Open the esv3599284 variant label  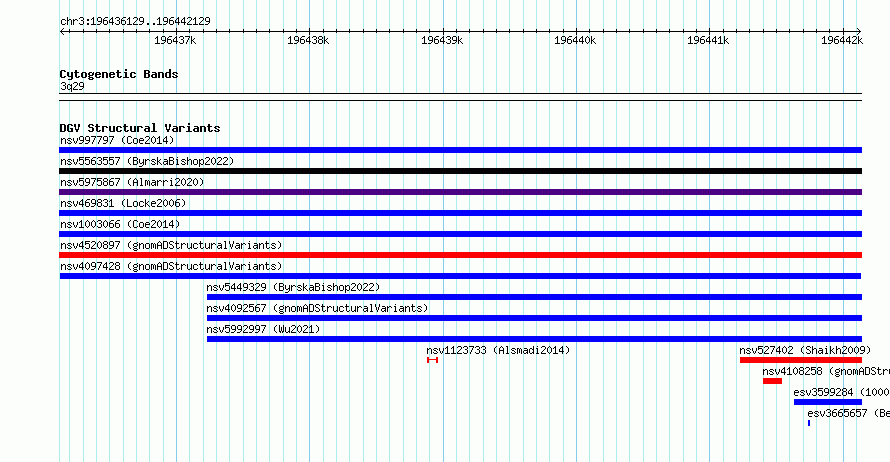pos(842,392)
